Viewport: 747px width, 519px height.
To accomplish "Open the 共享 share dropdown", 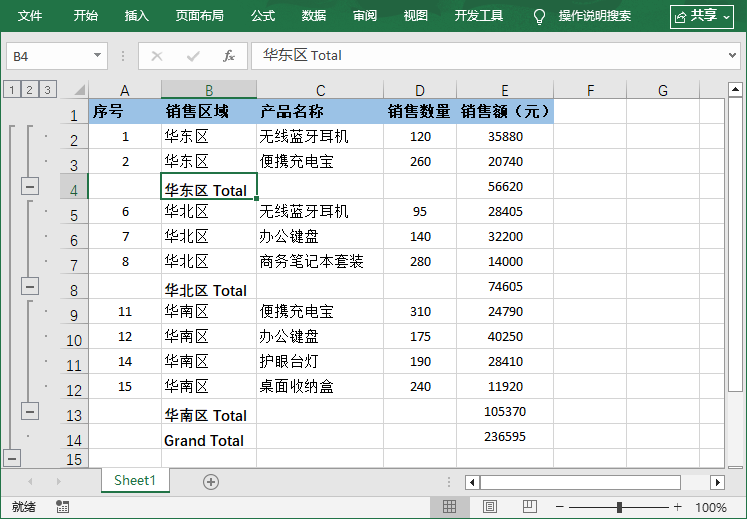I will pyautogui.click(x=702, y=17).
